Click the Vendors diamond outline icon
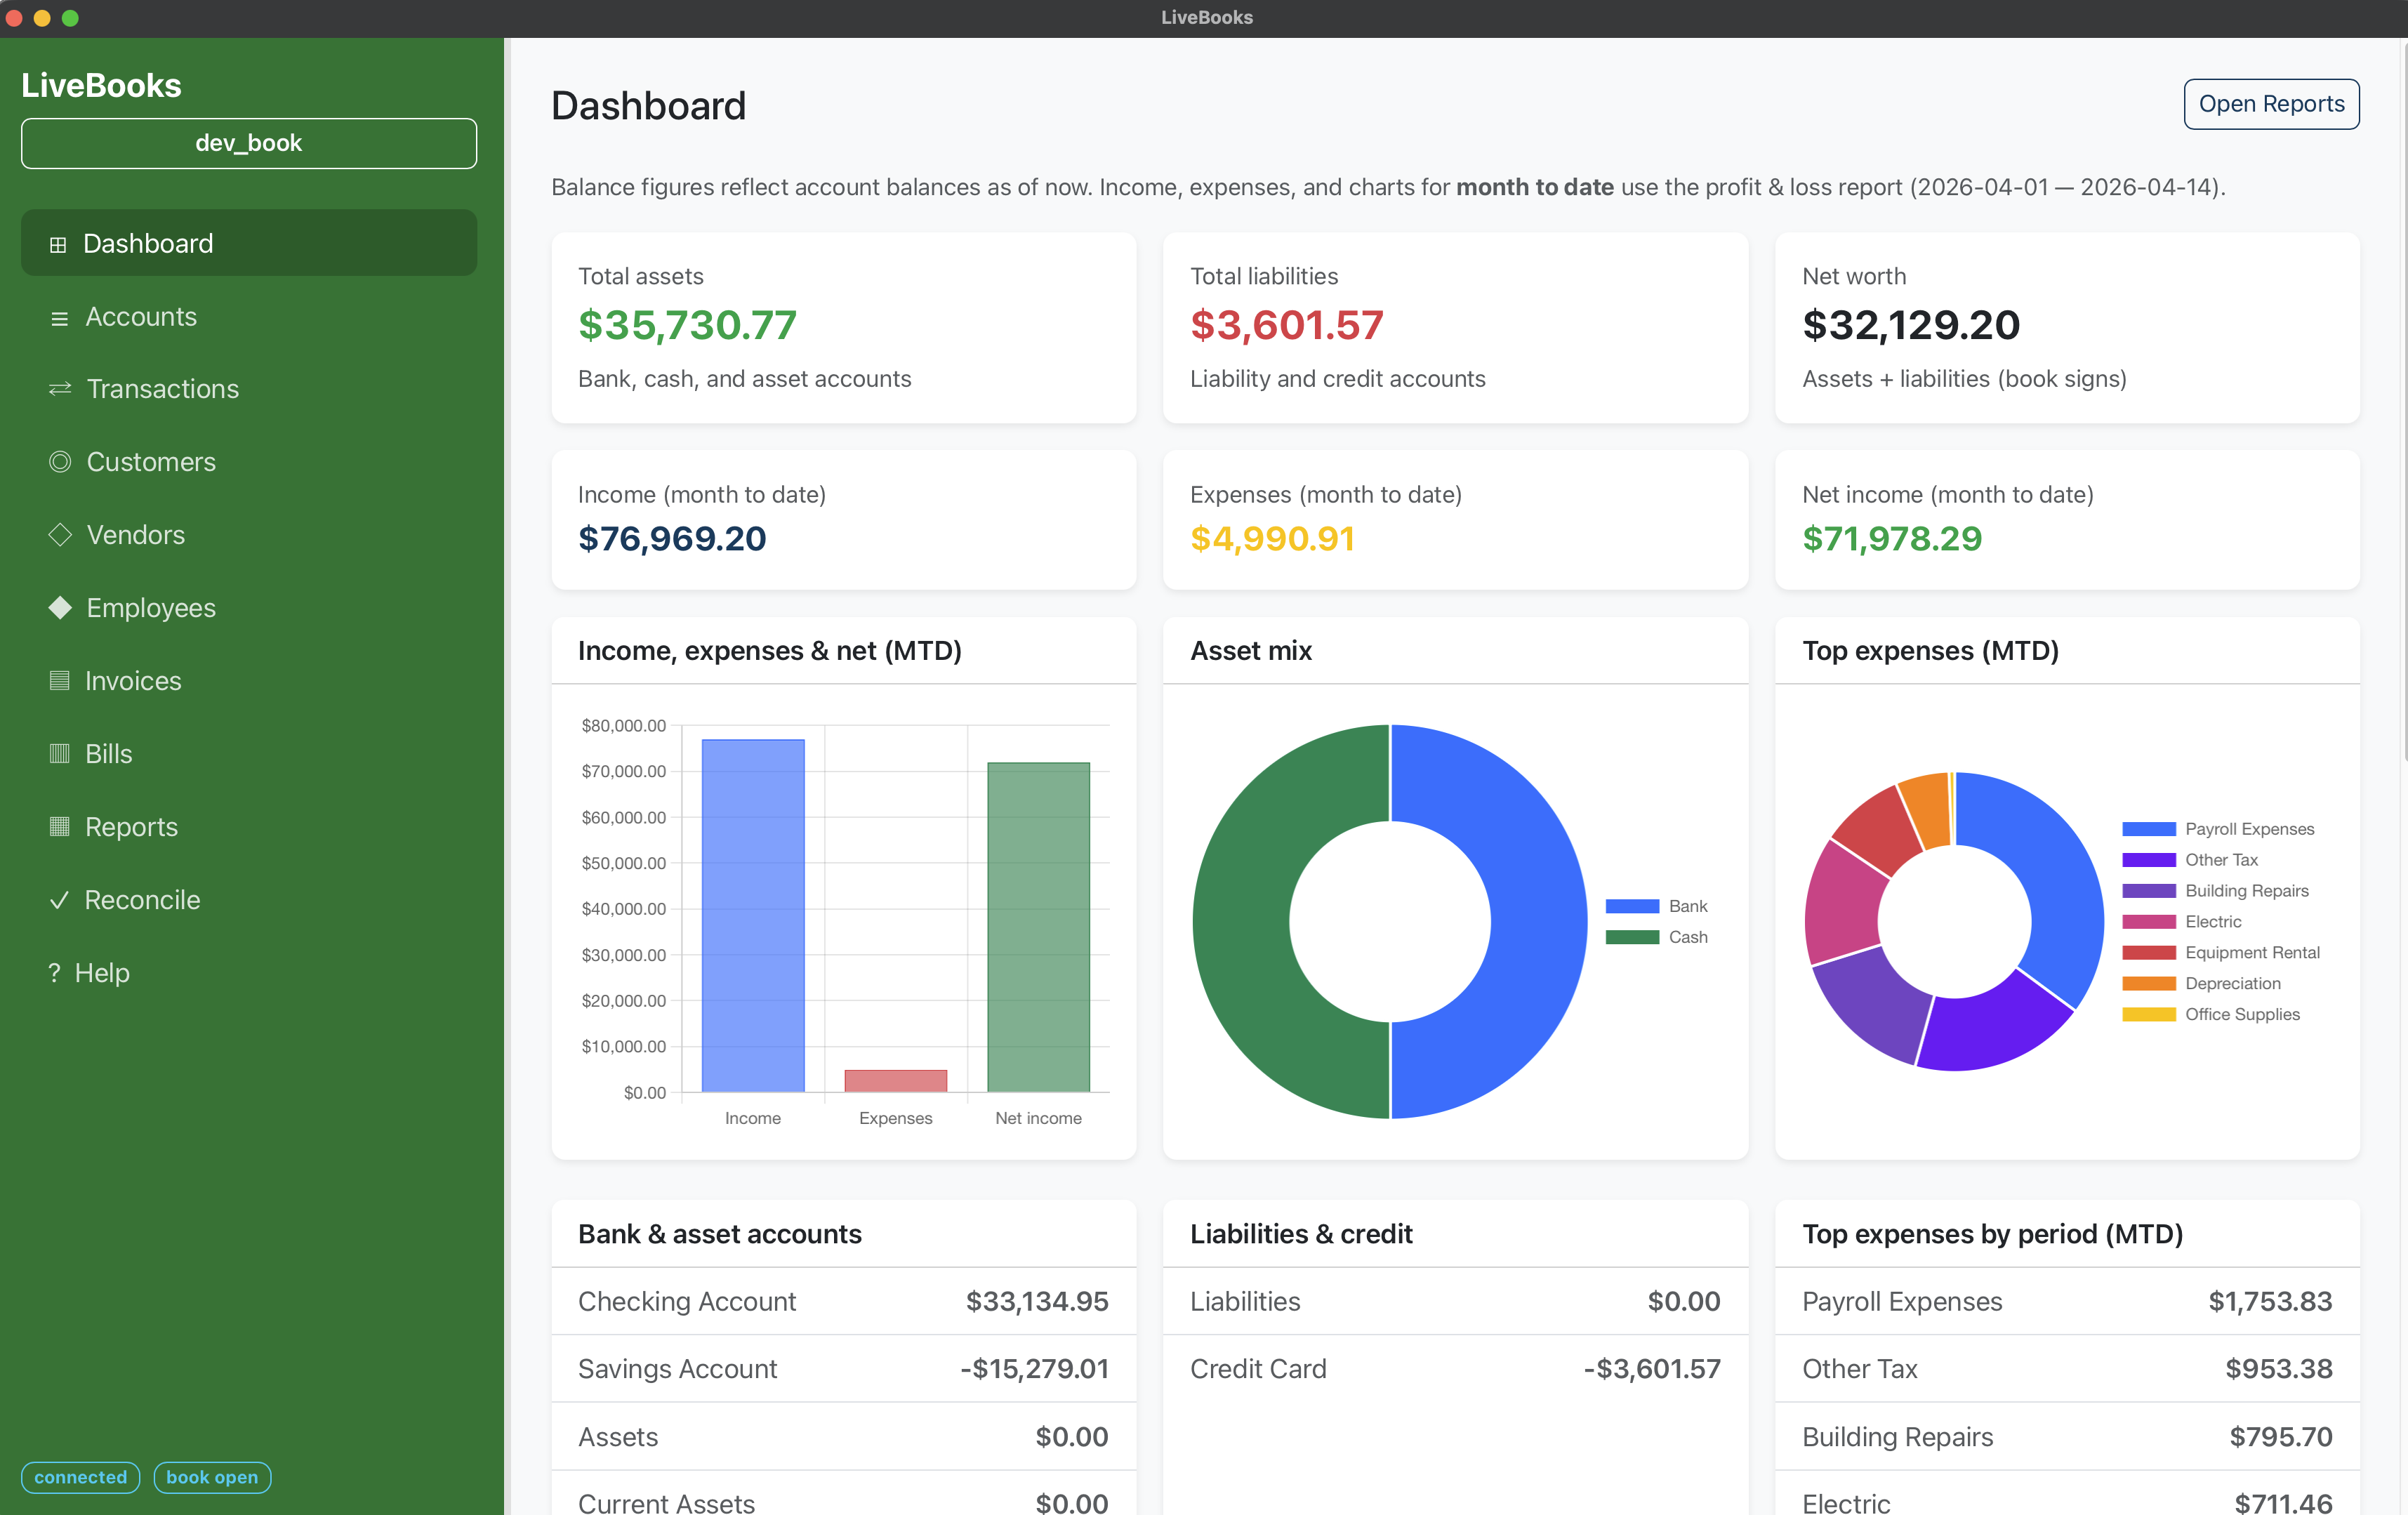This screenshot has width=2408, height=1515. coord(60,535)
